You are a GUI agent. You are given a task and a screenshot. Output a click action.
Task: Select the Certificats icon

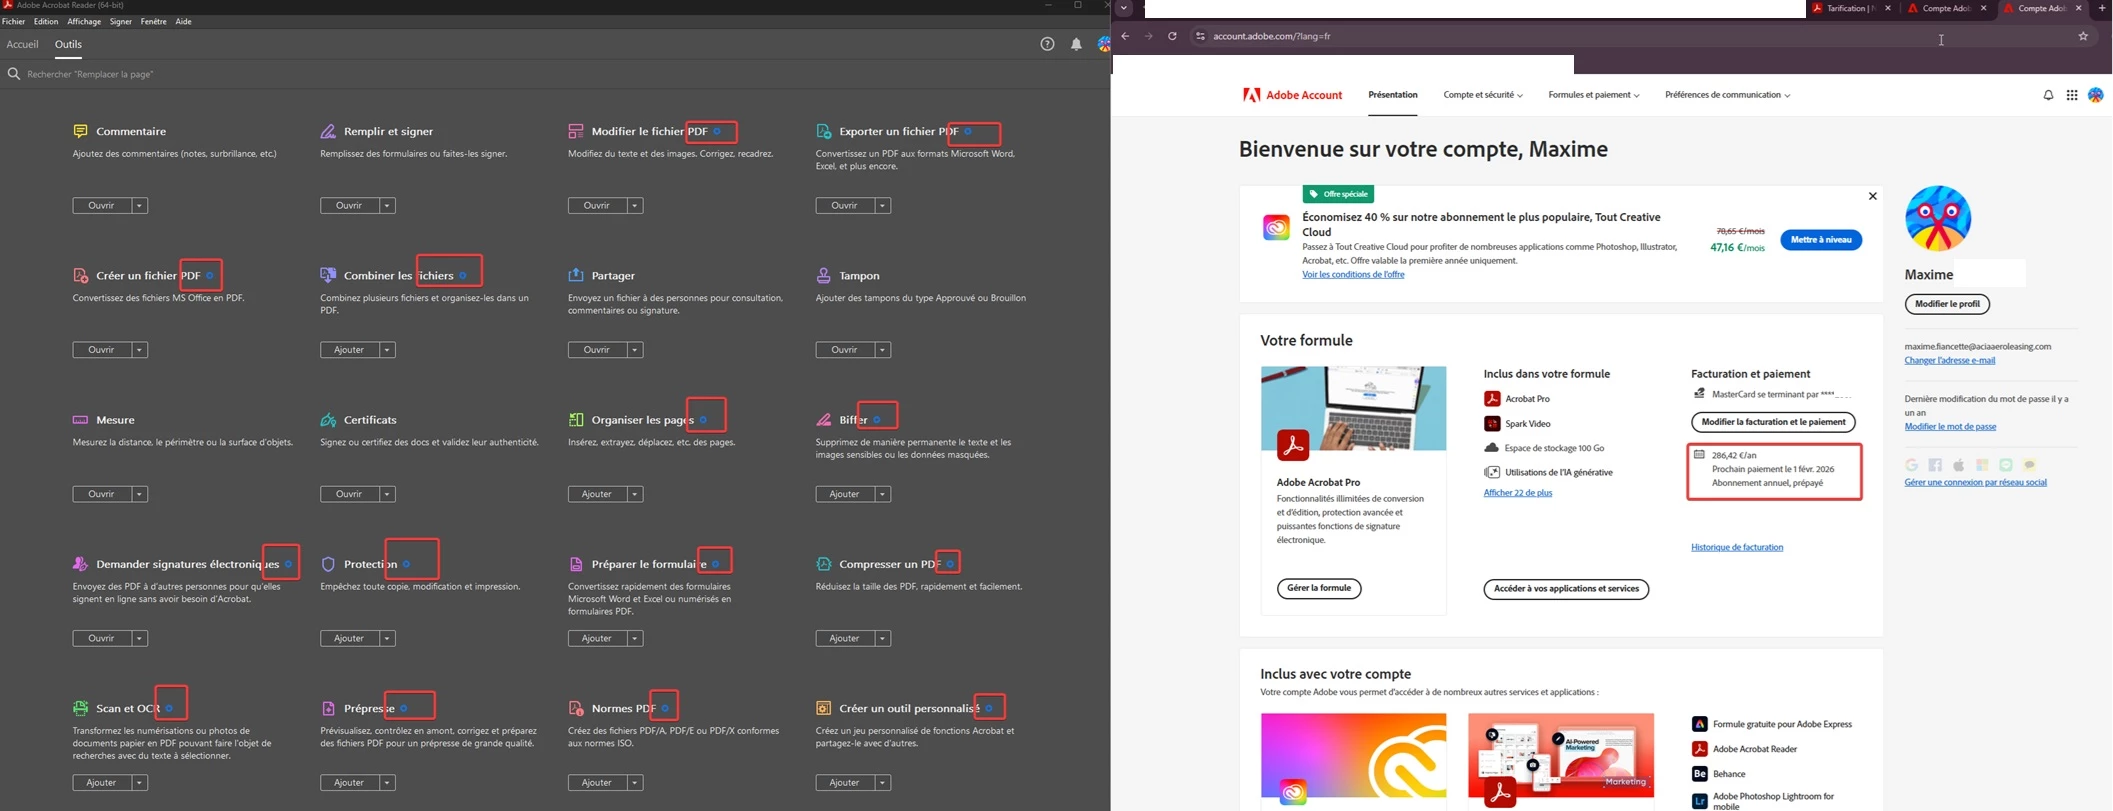(x=328, y=420)
